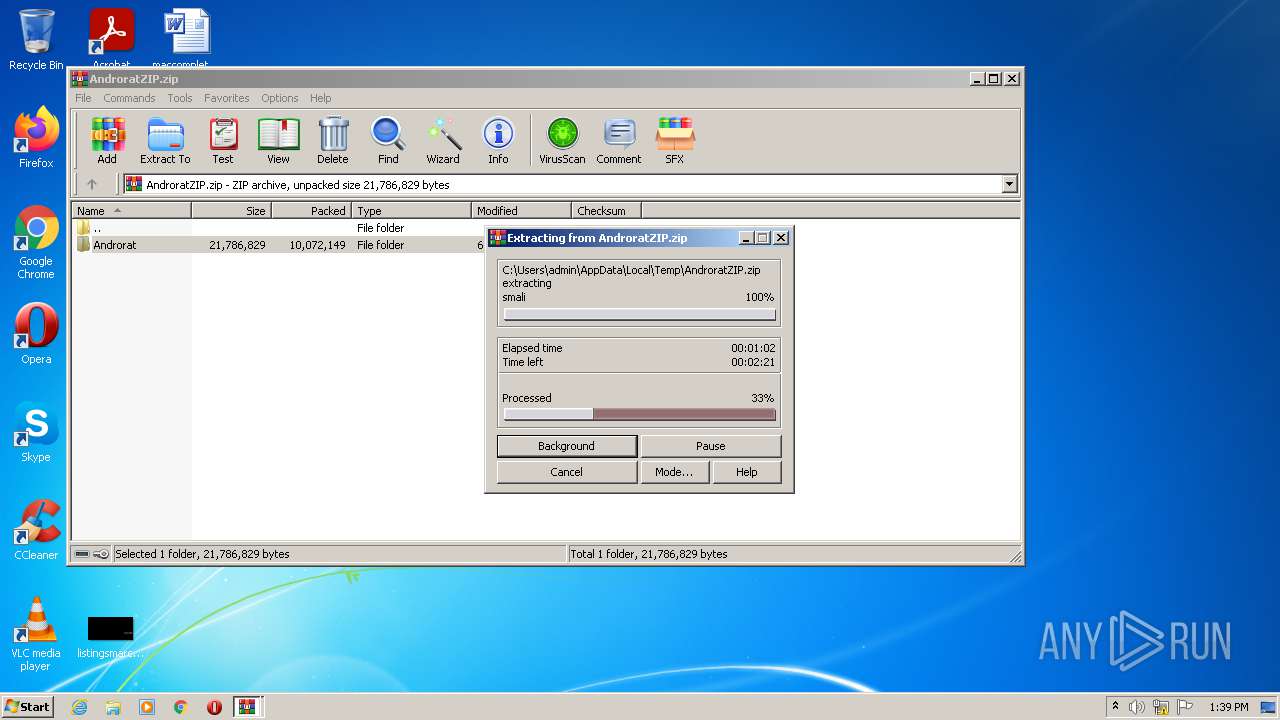
Task: Select the parent '..' folder row
Action: coord(280,228)
